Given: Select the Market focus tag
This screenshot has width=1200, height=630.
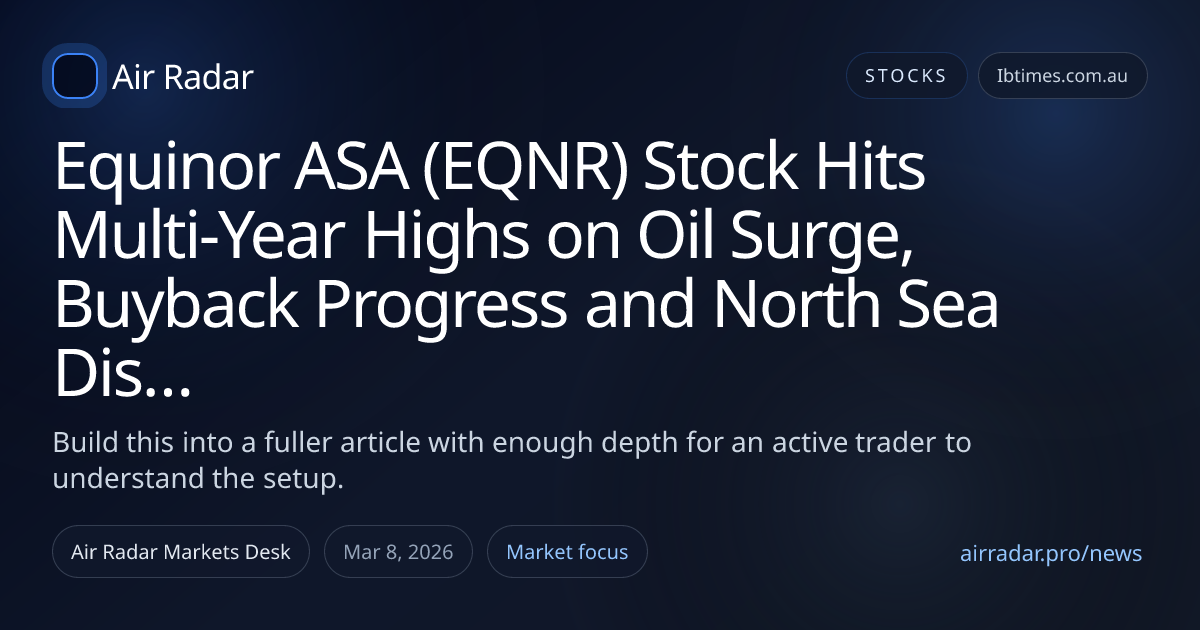Looking at the screenshot, I should [x=567, y=552].
